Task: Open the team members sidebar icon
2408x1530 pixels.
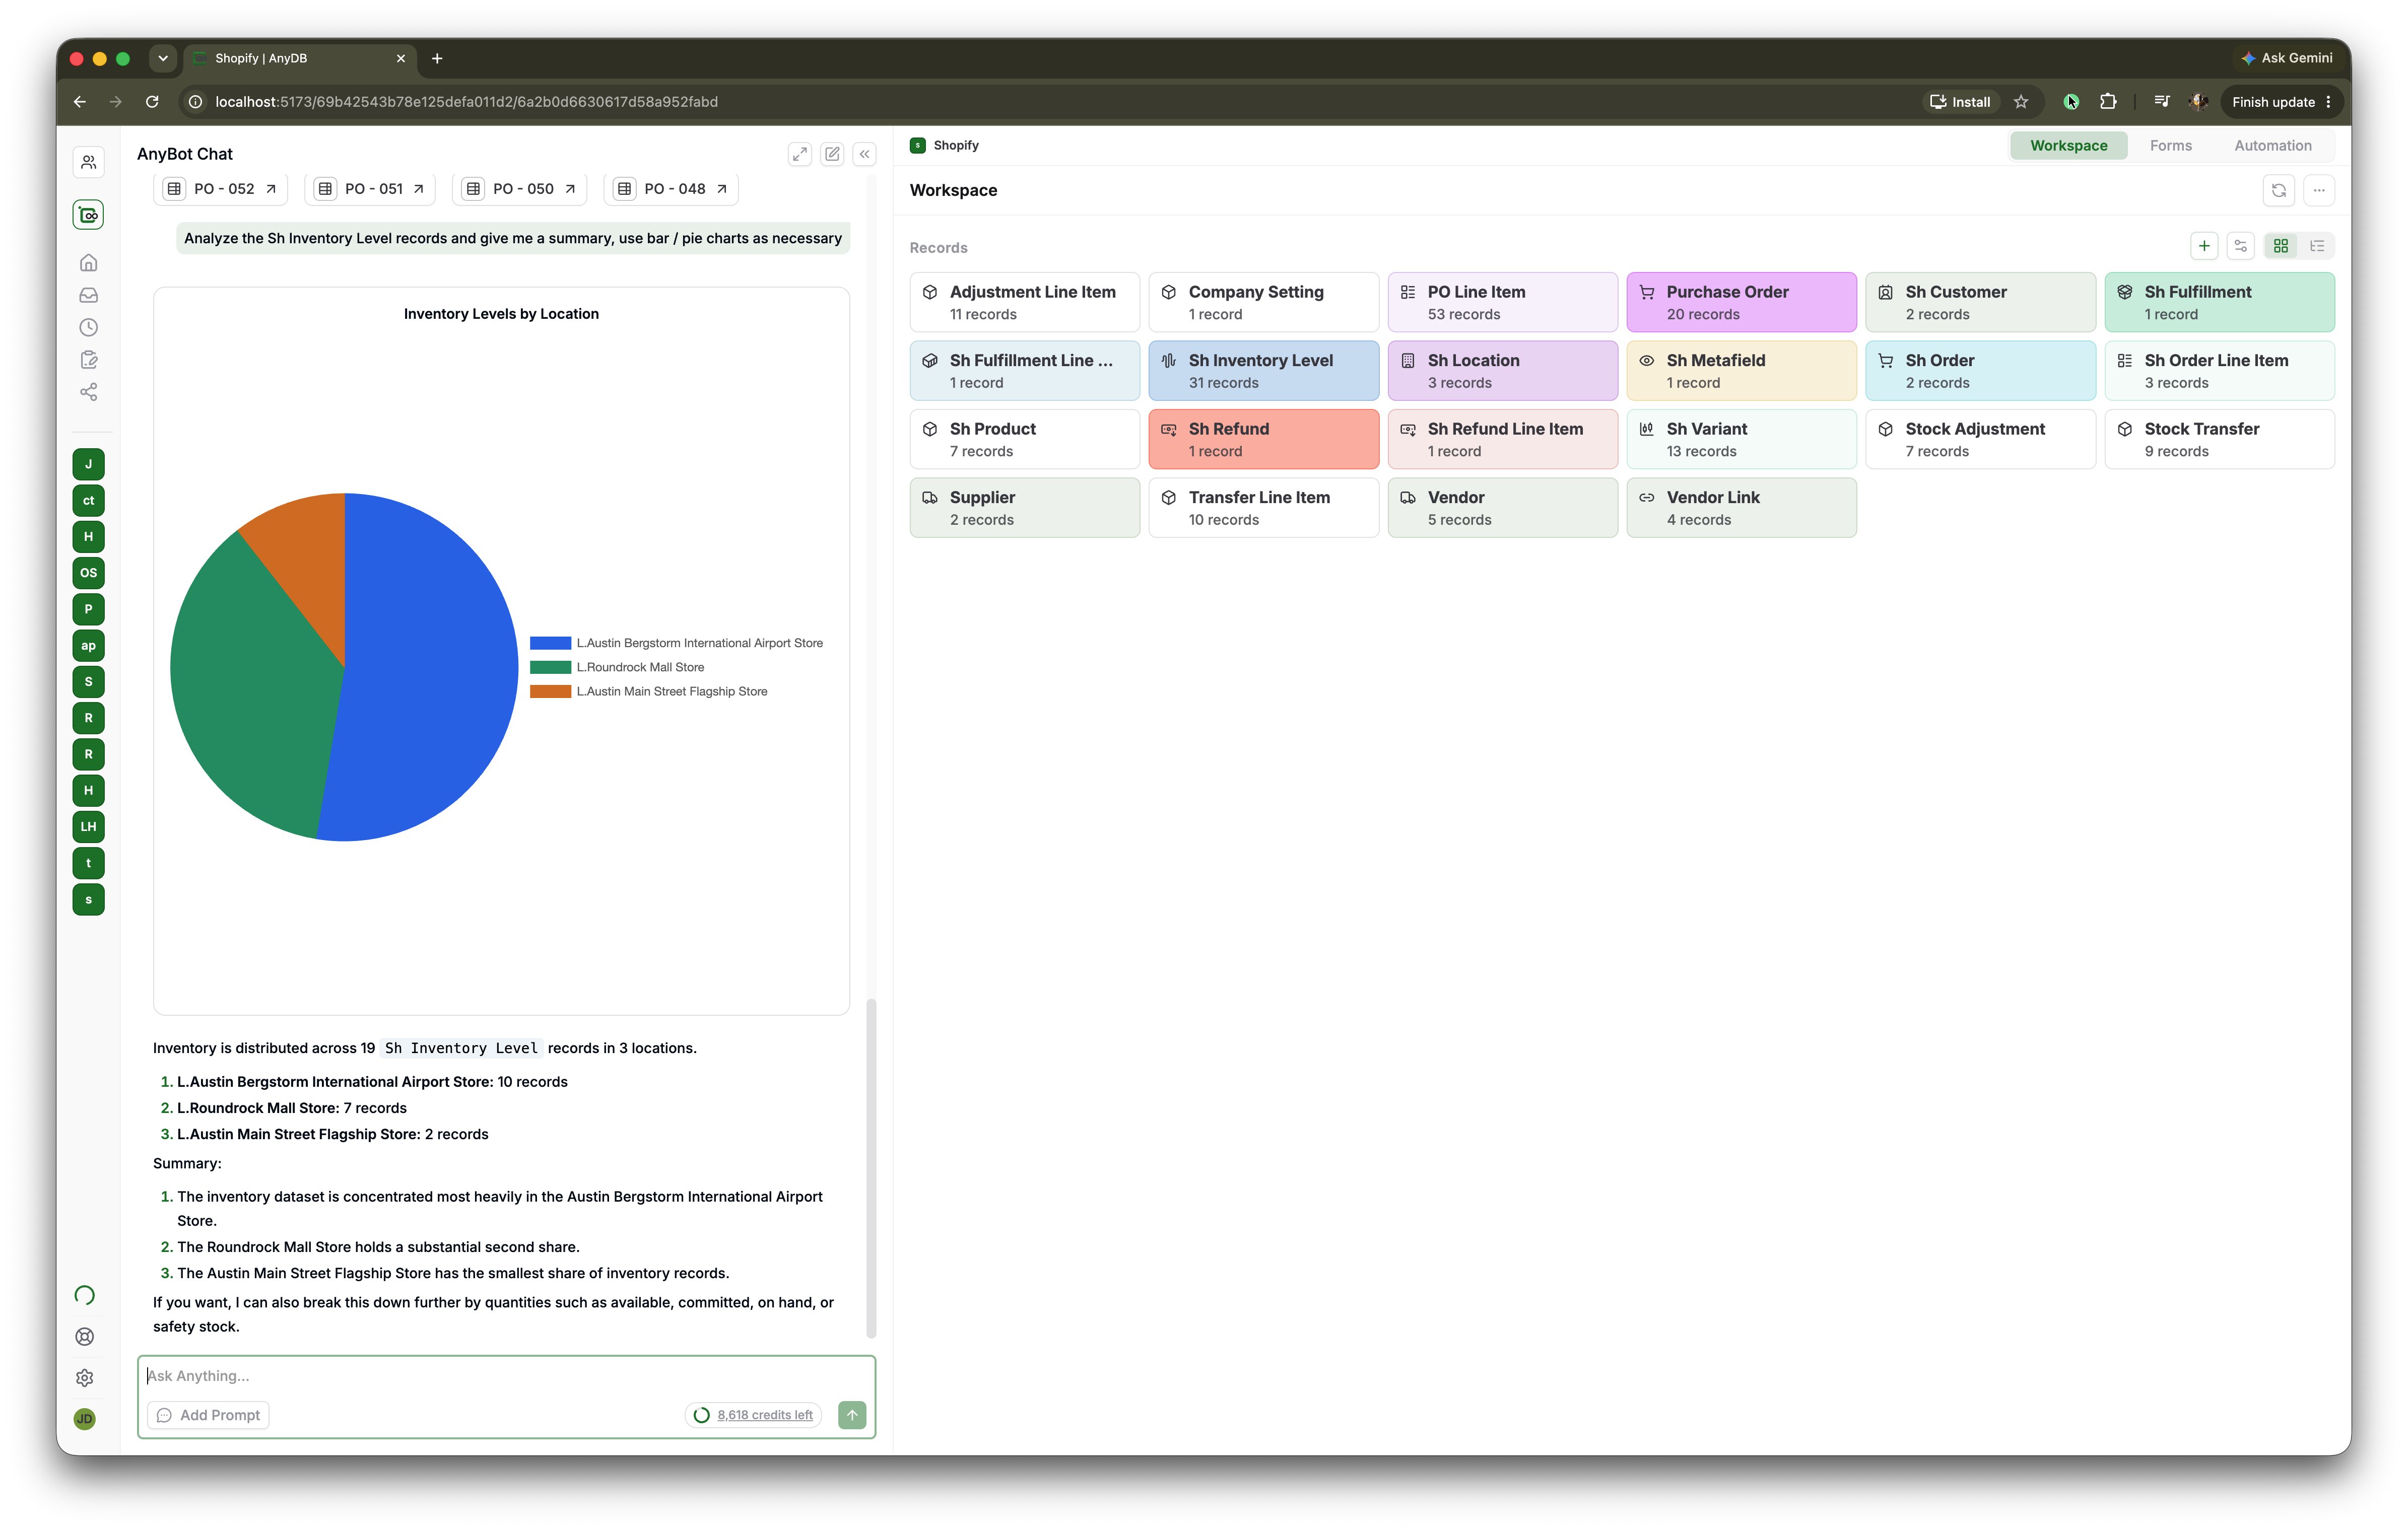Action: click(88, 162)
